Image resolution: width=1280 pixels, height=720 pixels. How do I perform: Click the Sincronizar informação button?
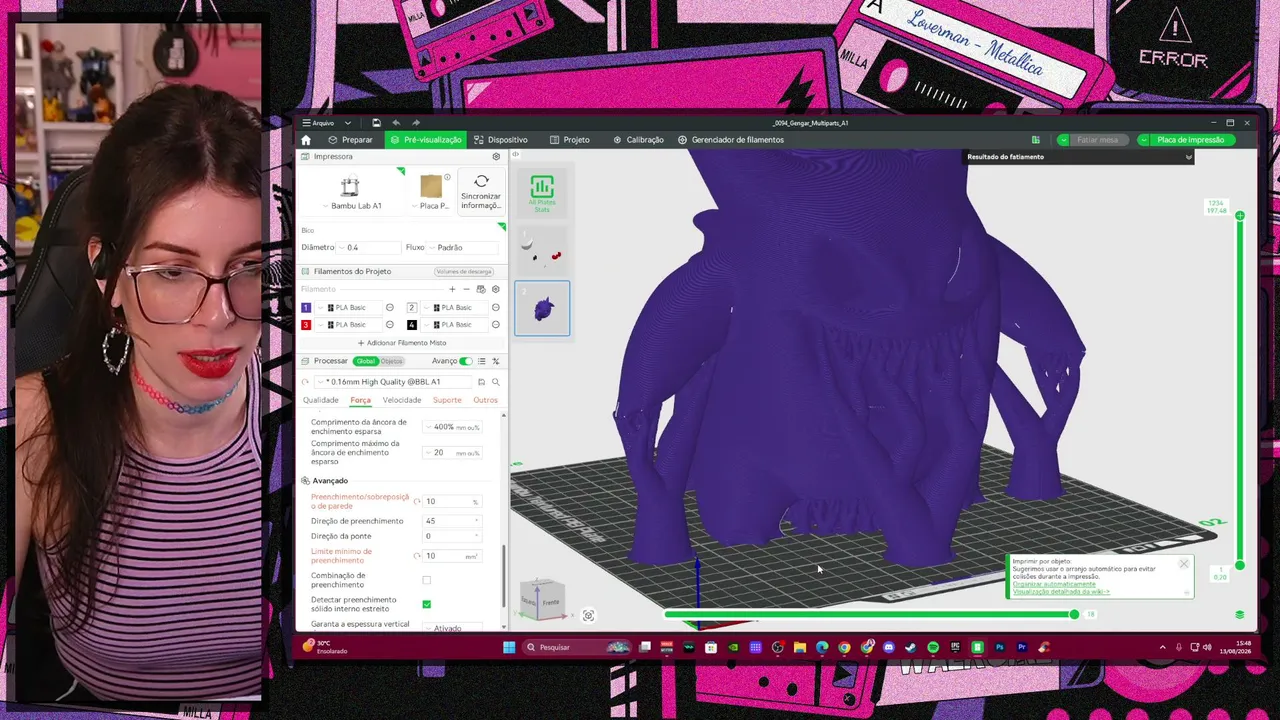[481, 191]
